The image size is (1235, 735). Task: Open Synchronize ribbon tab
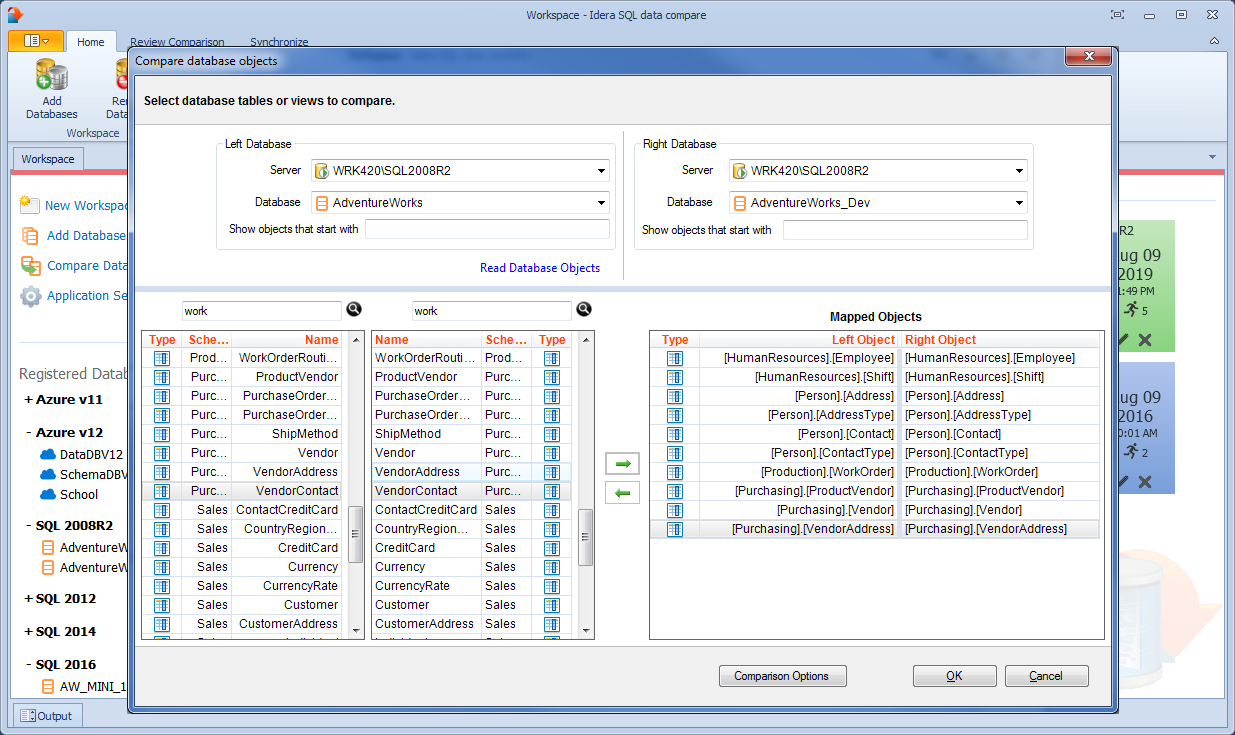[279, 42]
